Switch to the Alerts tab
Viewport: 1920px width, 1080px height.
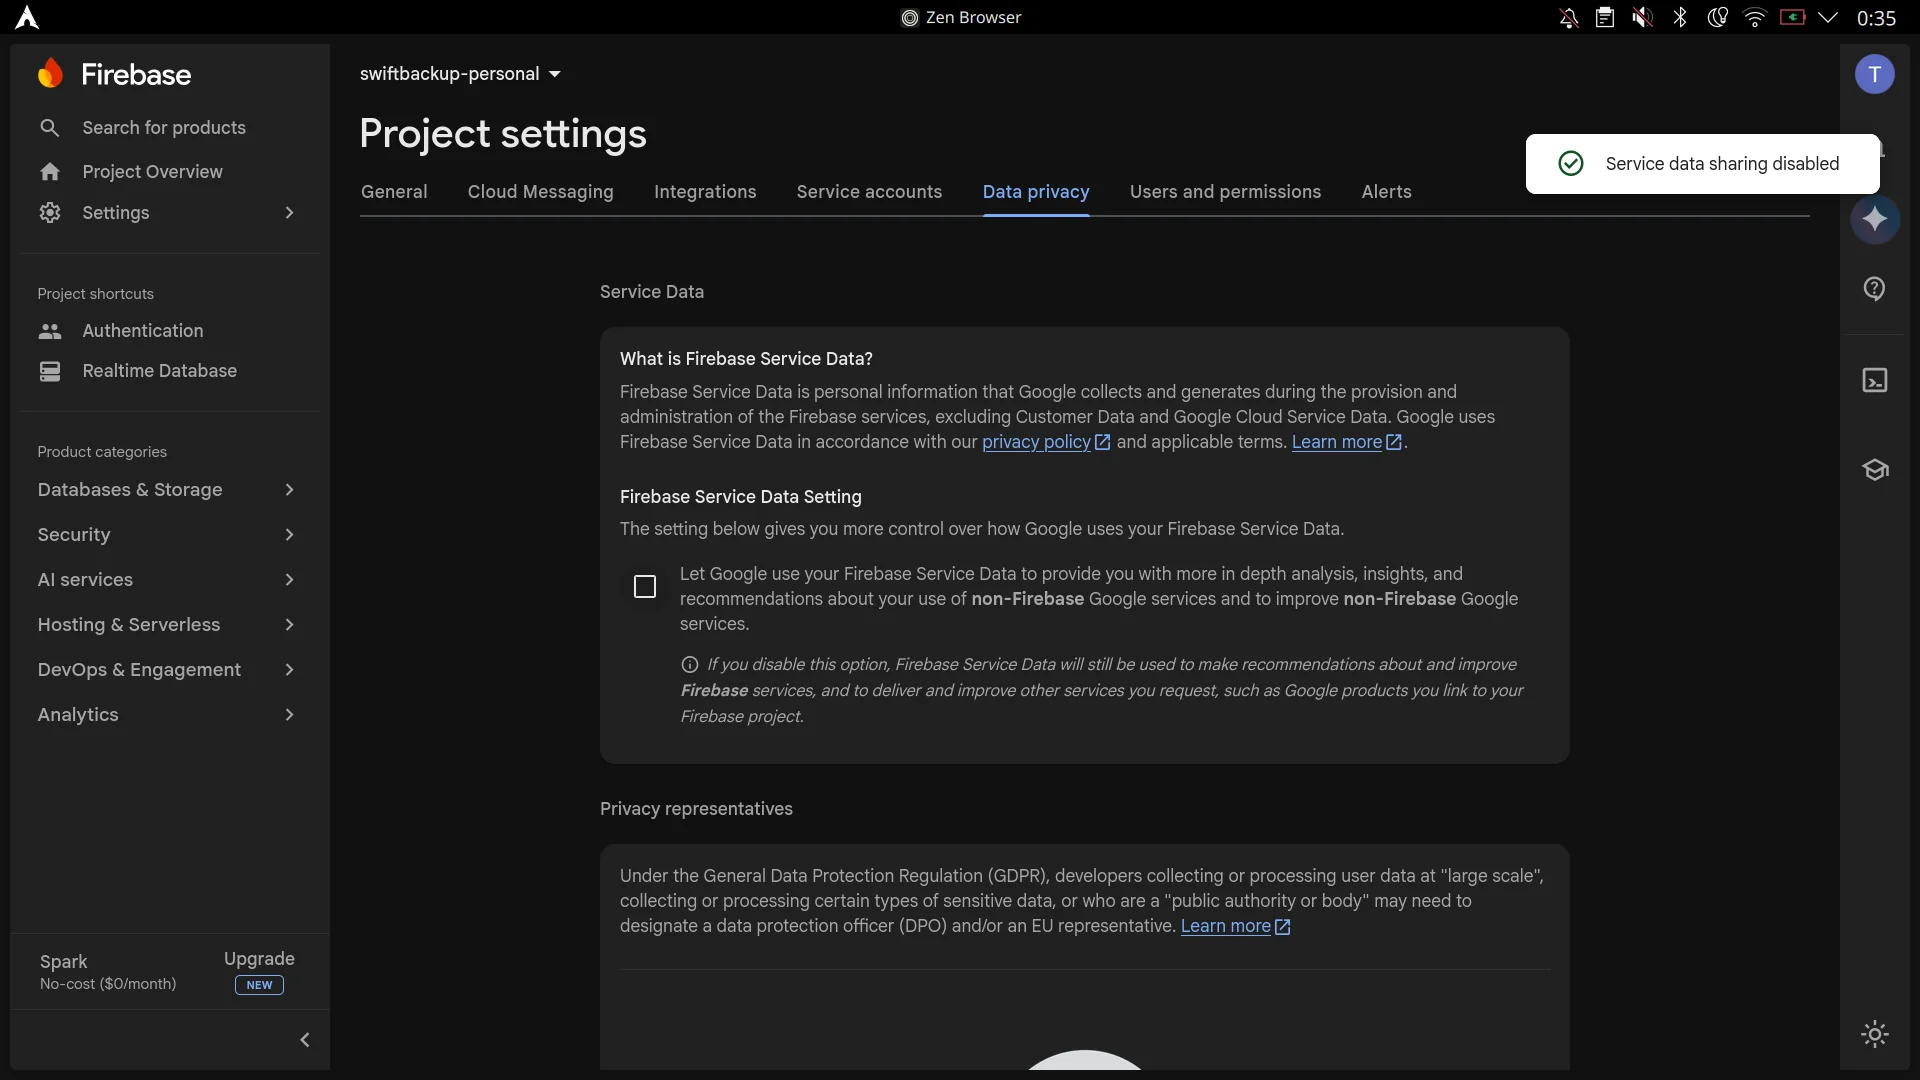click(x=1386, y=192)
